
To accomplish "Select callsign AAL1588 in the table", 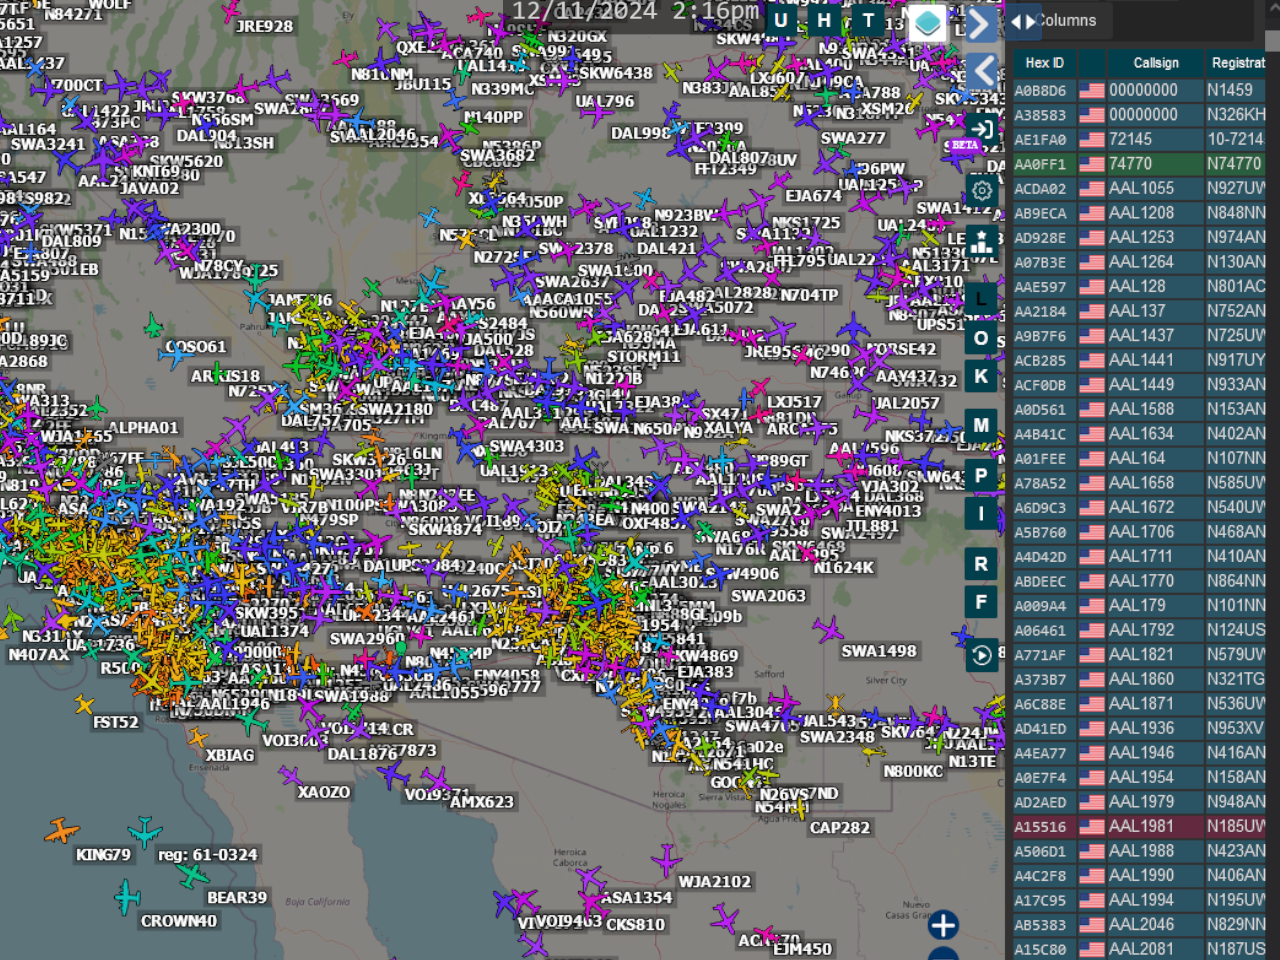I will tap(1141, 409).
